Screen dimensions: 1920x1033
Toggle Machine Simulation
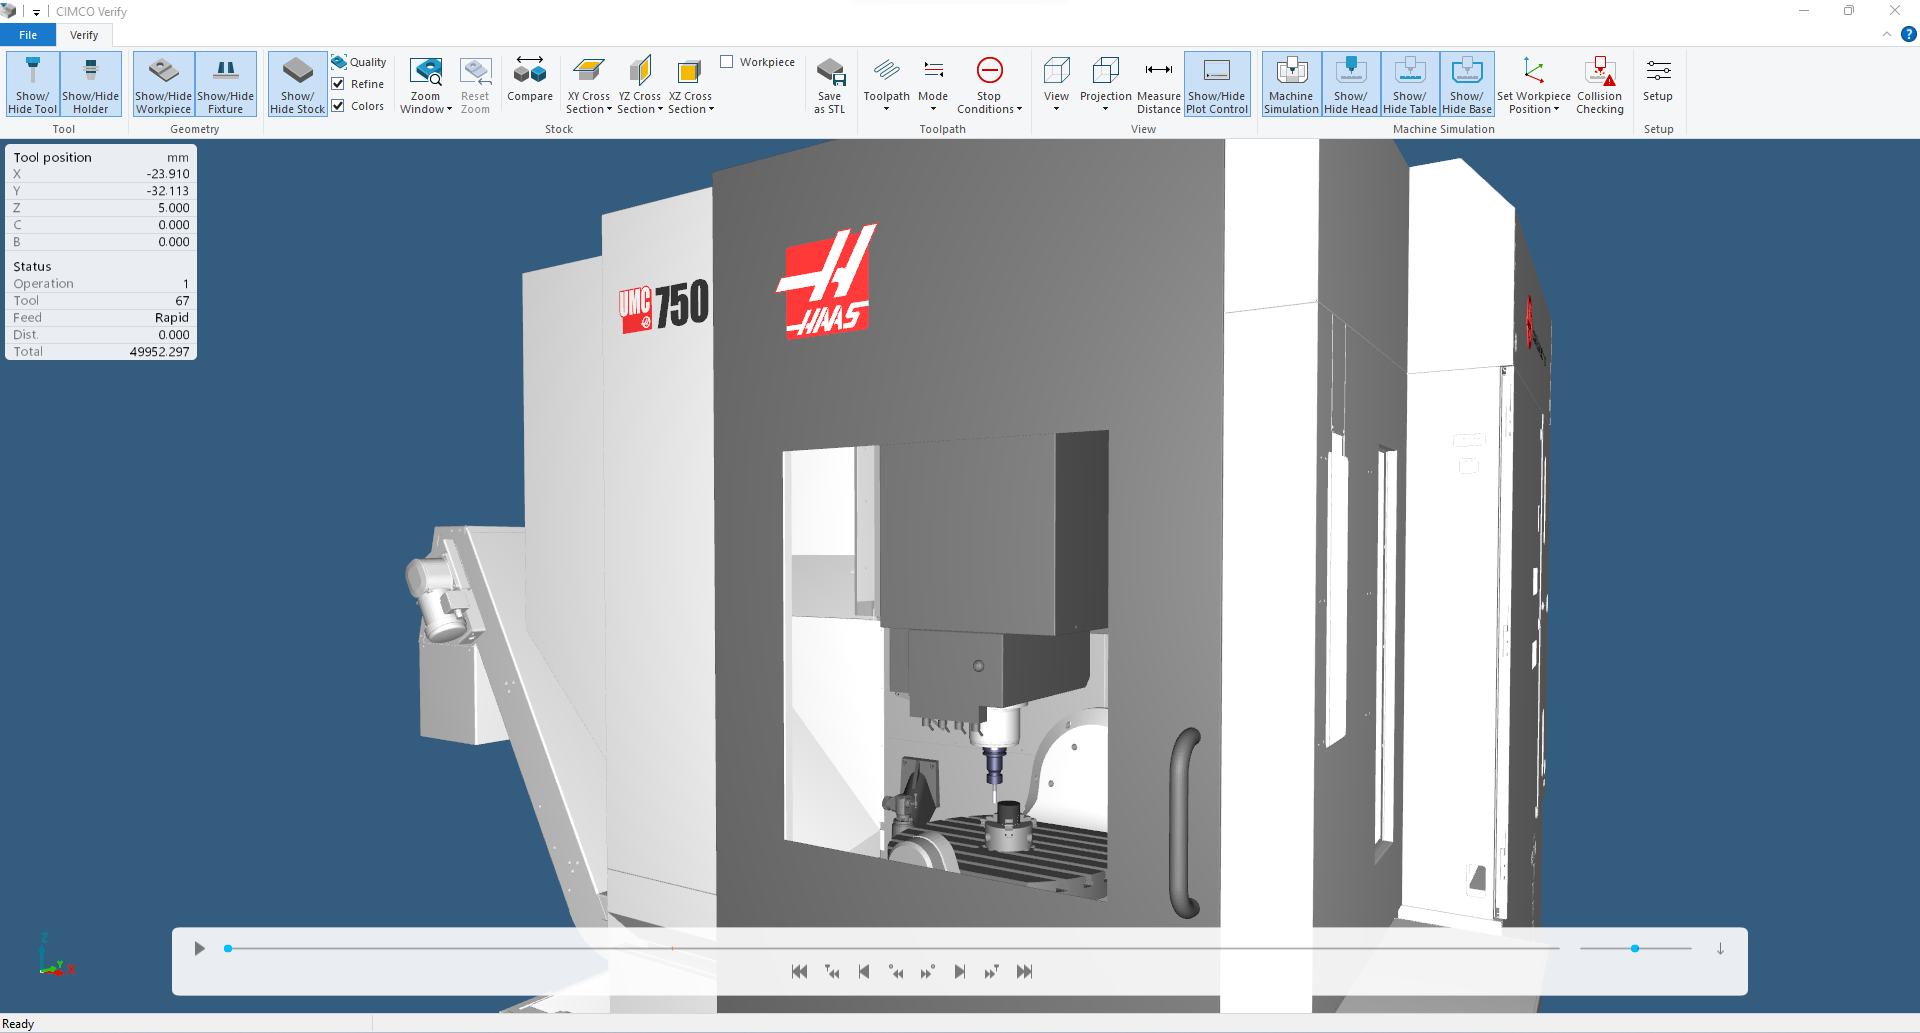pos(1291,84)
